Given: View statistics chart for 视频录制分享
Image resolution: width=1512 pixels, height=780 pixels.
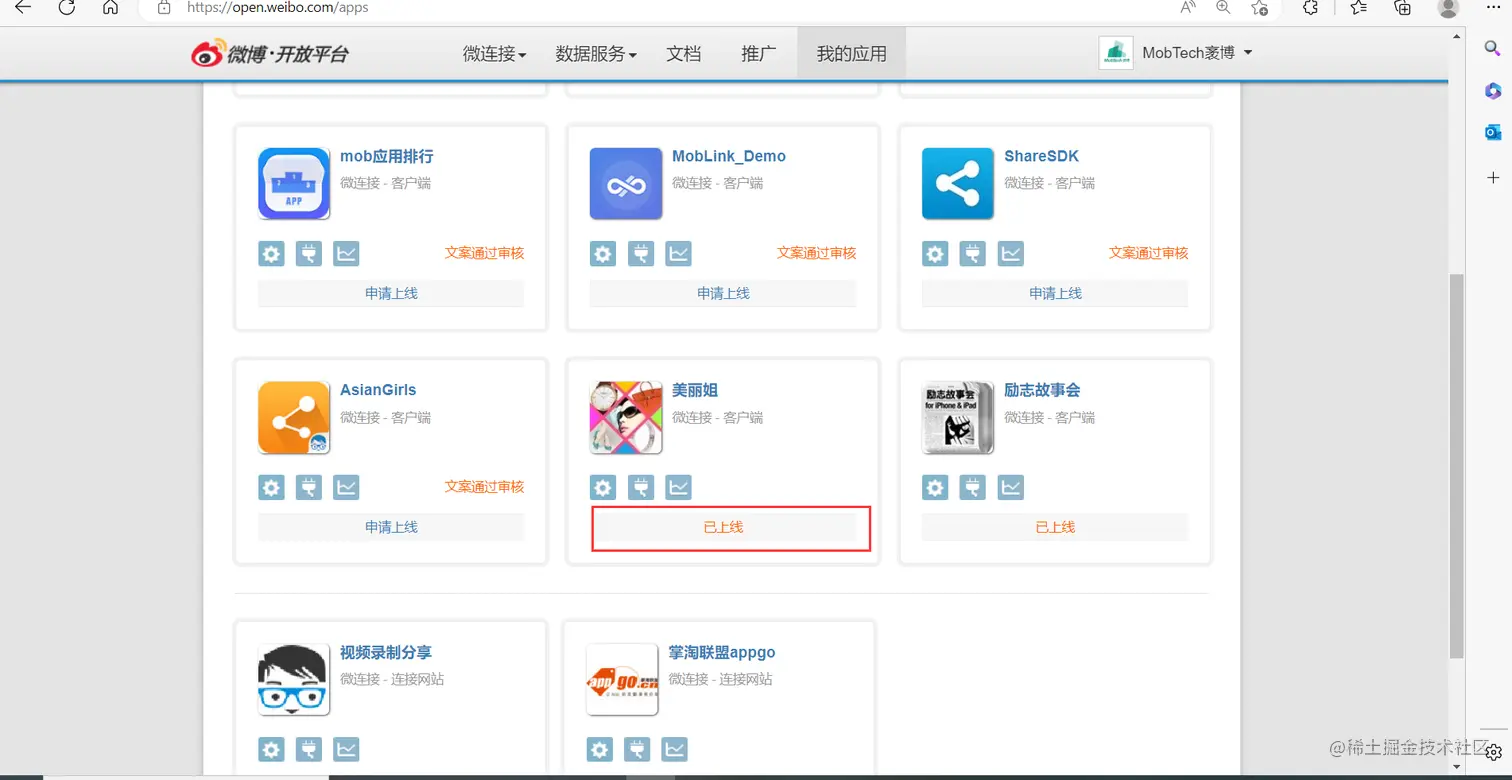Looking at the screenshot, I should pyautogui.click(x=346, y=750).
